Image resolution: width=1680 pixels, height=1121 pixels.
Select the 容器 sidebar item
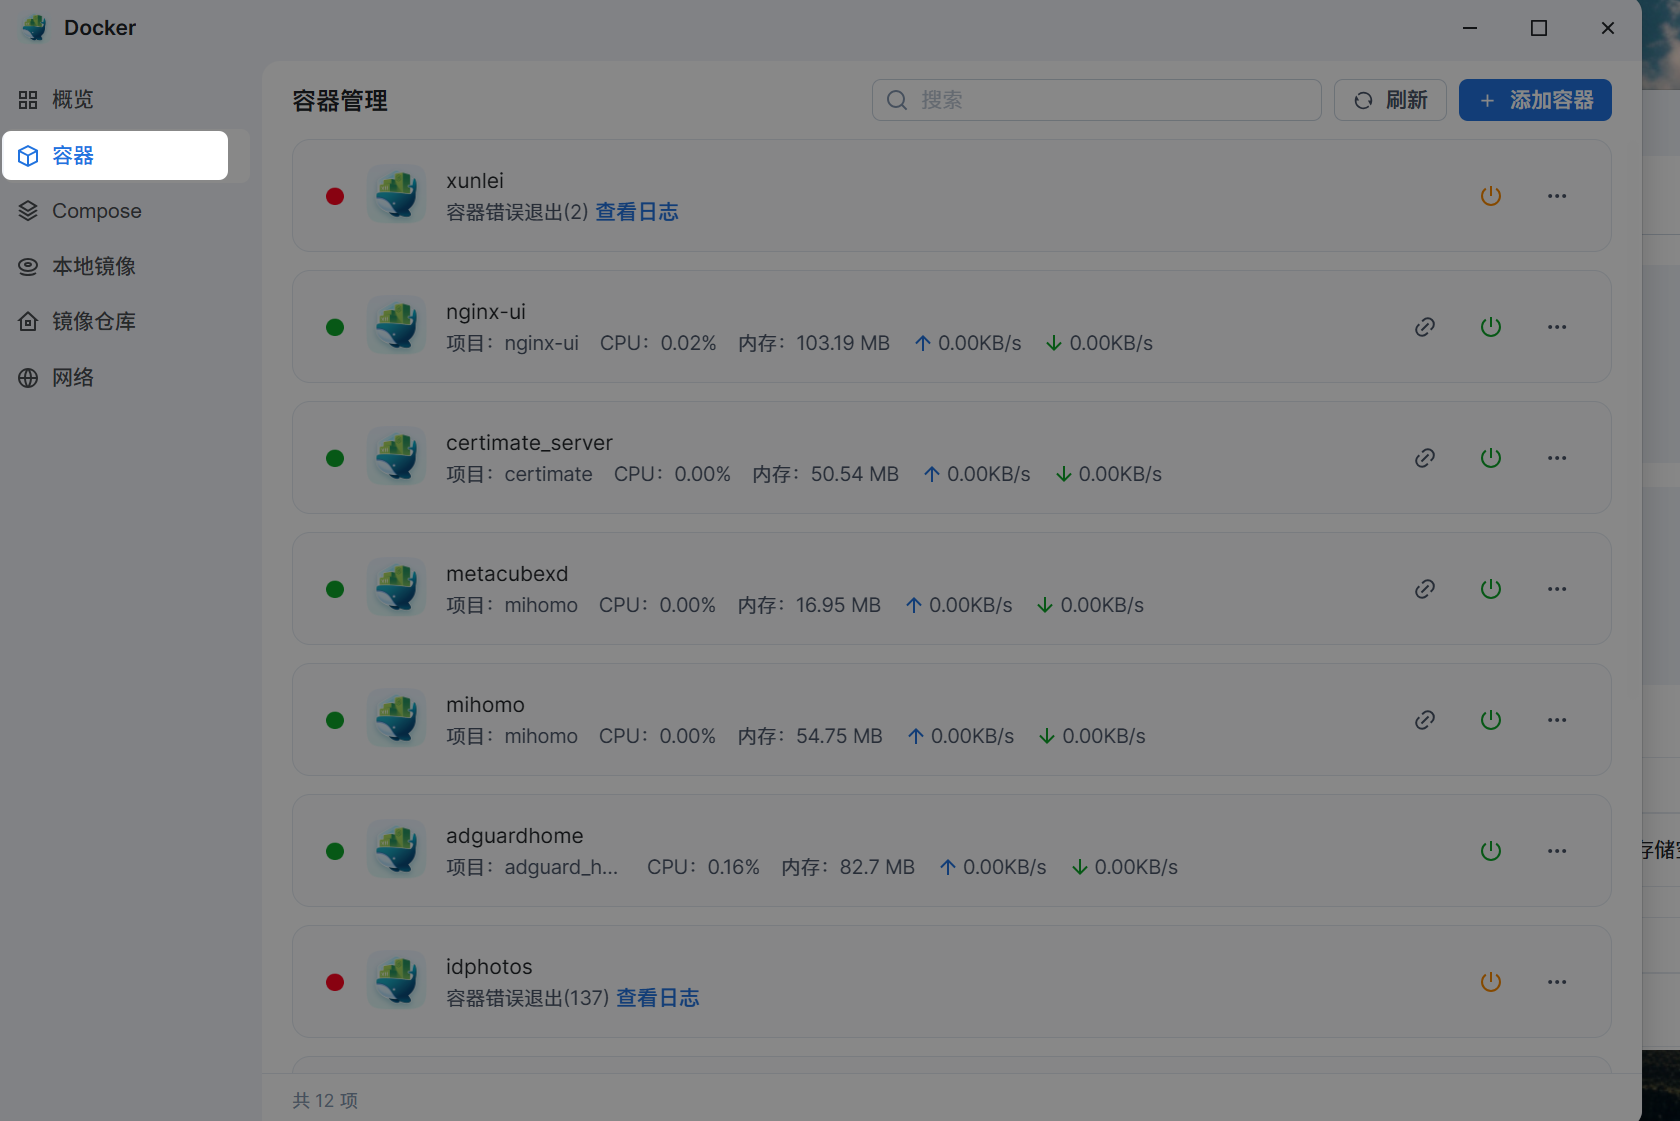[115, 156]
